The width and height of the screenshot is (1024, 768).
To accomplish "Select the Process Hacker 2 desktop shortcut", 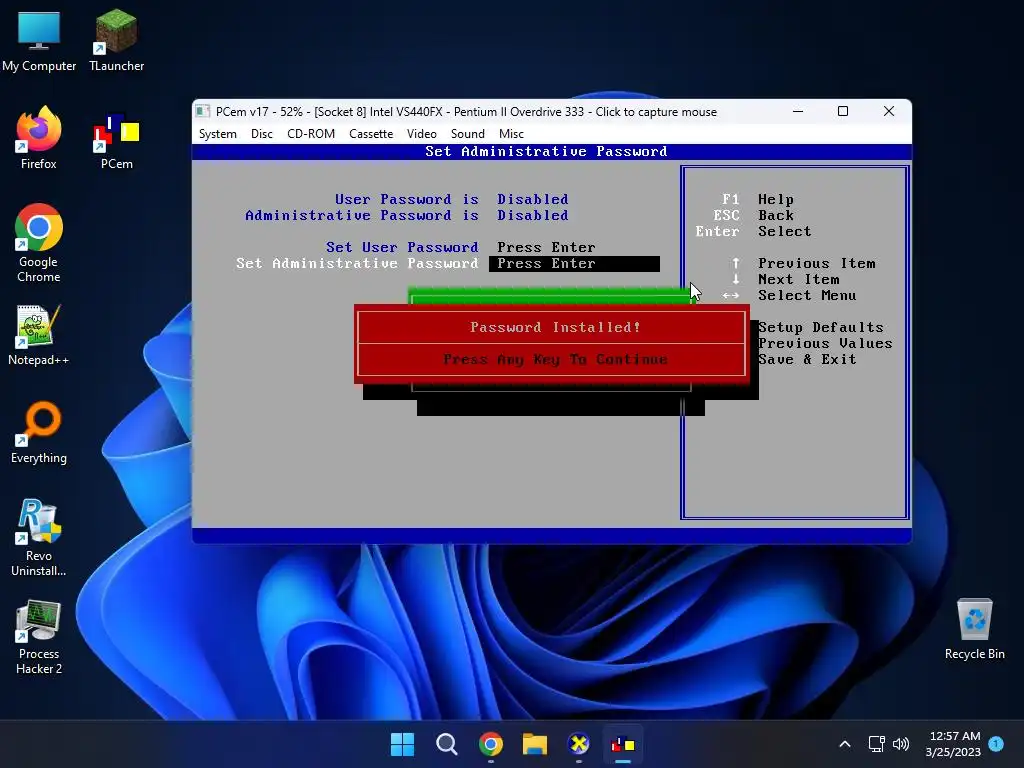I will pyautogui.click(x=39, y=637).
